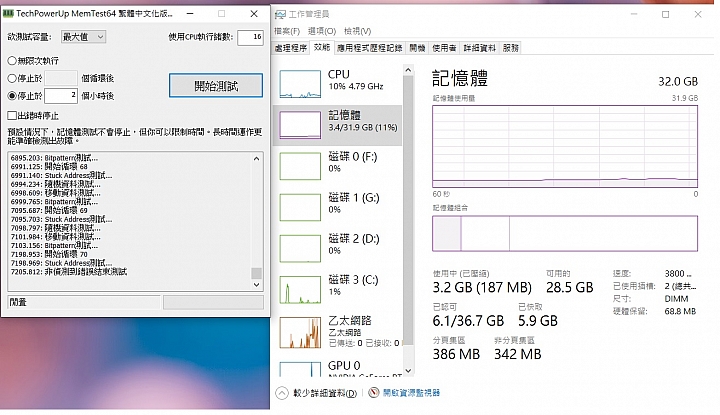This screenshot has height=415, width=720.
Task: Open the Options menu in Task Manager
Action: pyautogui.click(x=322, y=31)
